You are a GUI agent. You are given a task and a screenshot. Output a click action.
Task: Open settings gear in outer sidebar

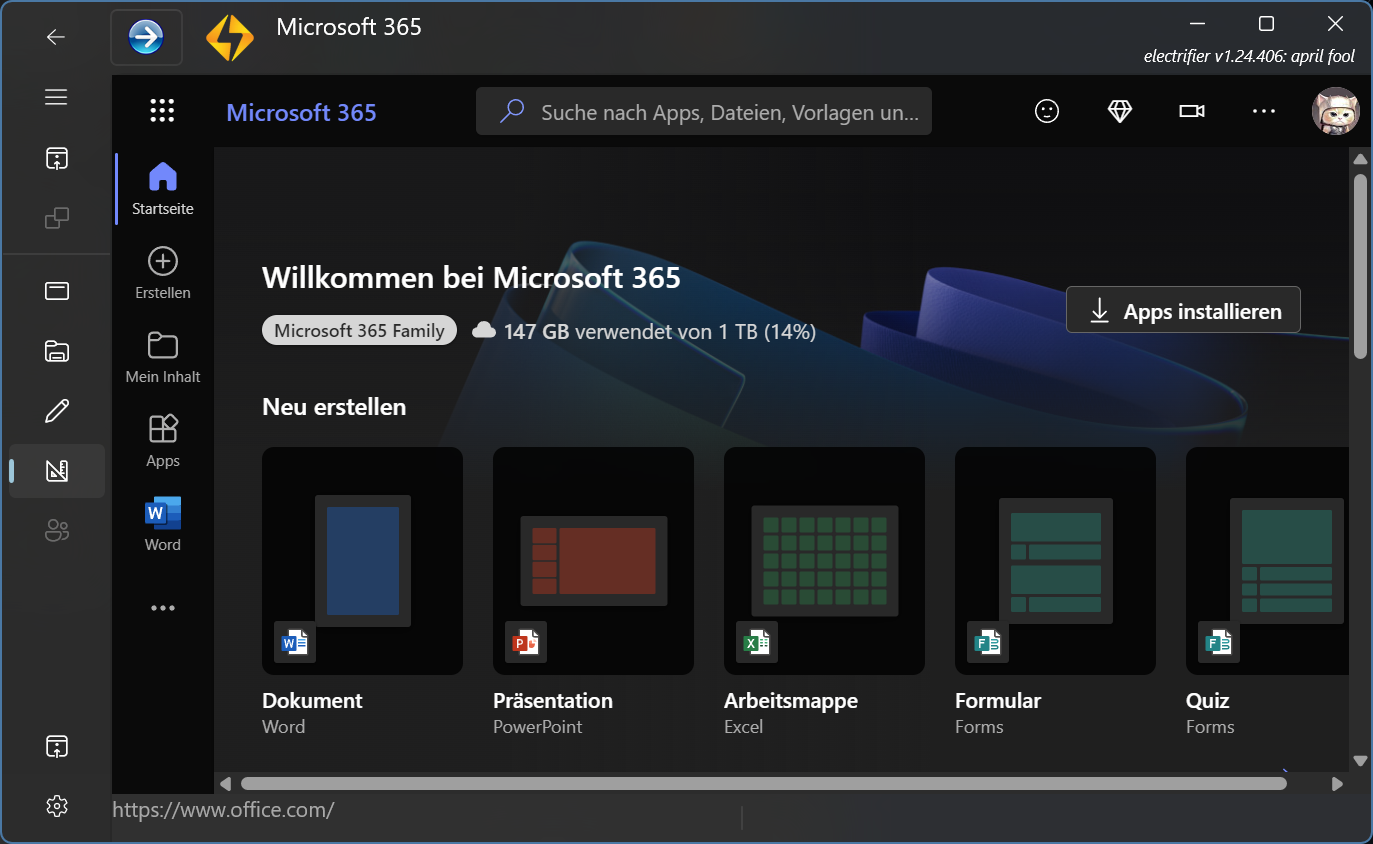pos(57,806)
